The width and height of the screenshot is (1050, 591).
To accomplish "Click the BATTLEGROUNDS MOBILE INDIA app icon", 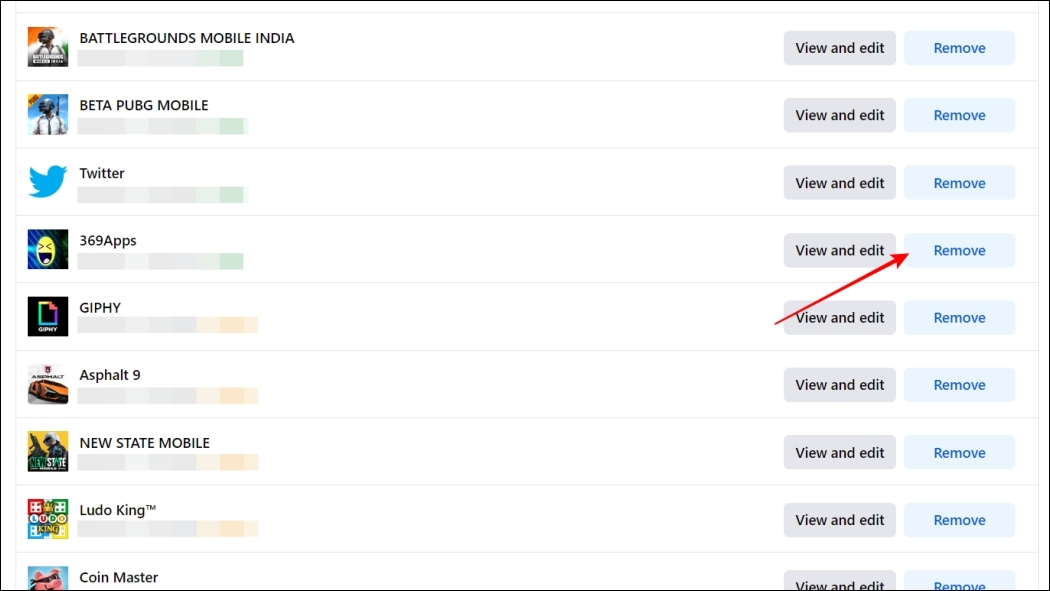I will tap(48, 47).
